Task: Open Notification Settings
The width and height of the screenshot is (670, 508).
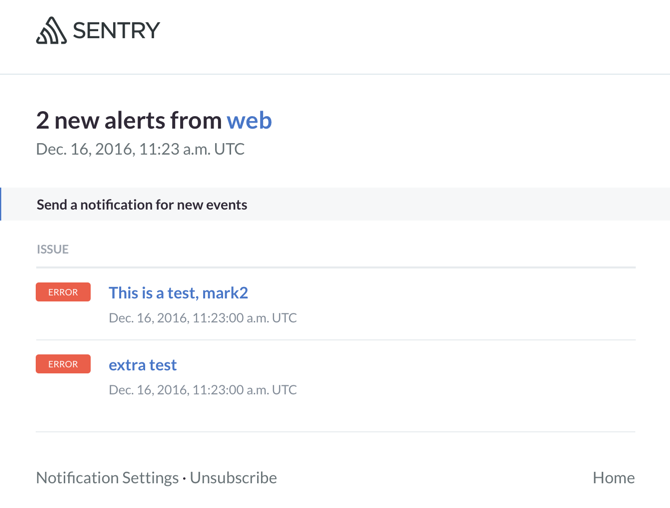Action: tap(107, 478)
